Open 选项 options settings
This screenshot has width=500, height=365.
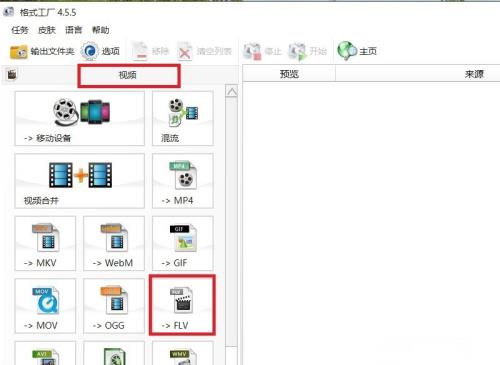point(101,51)
